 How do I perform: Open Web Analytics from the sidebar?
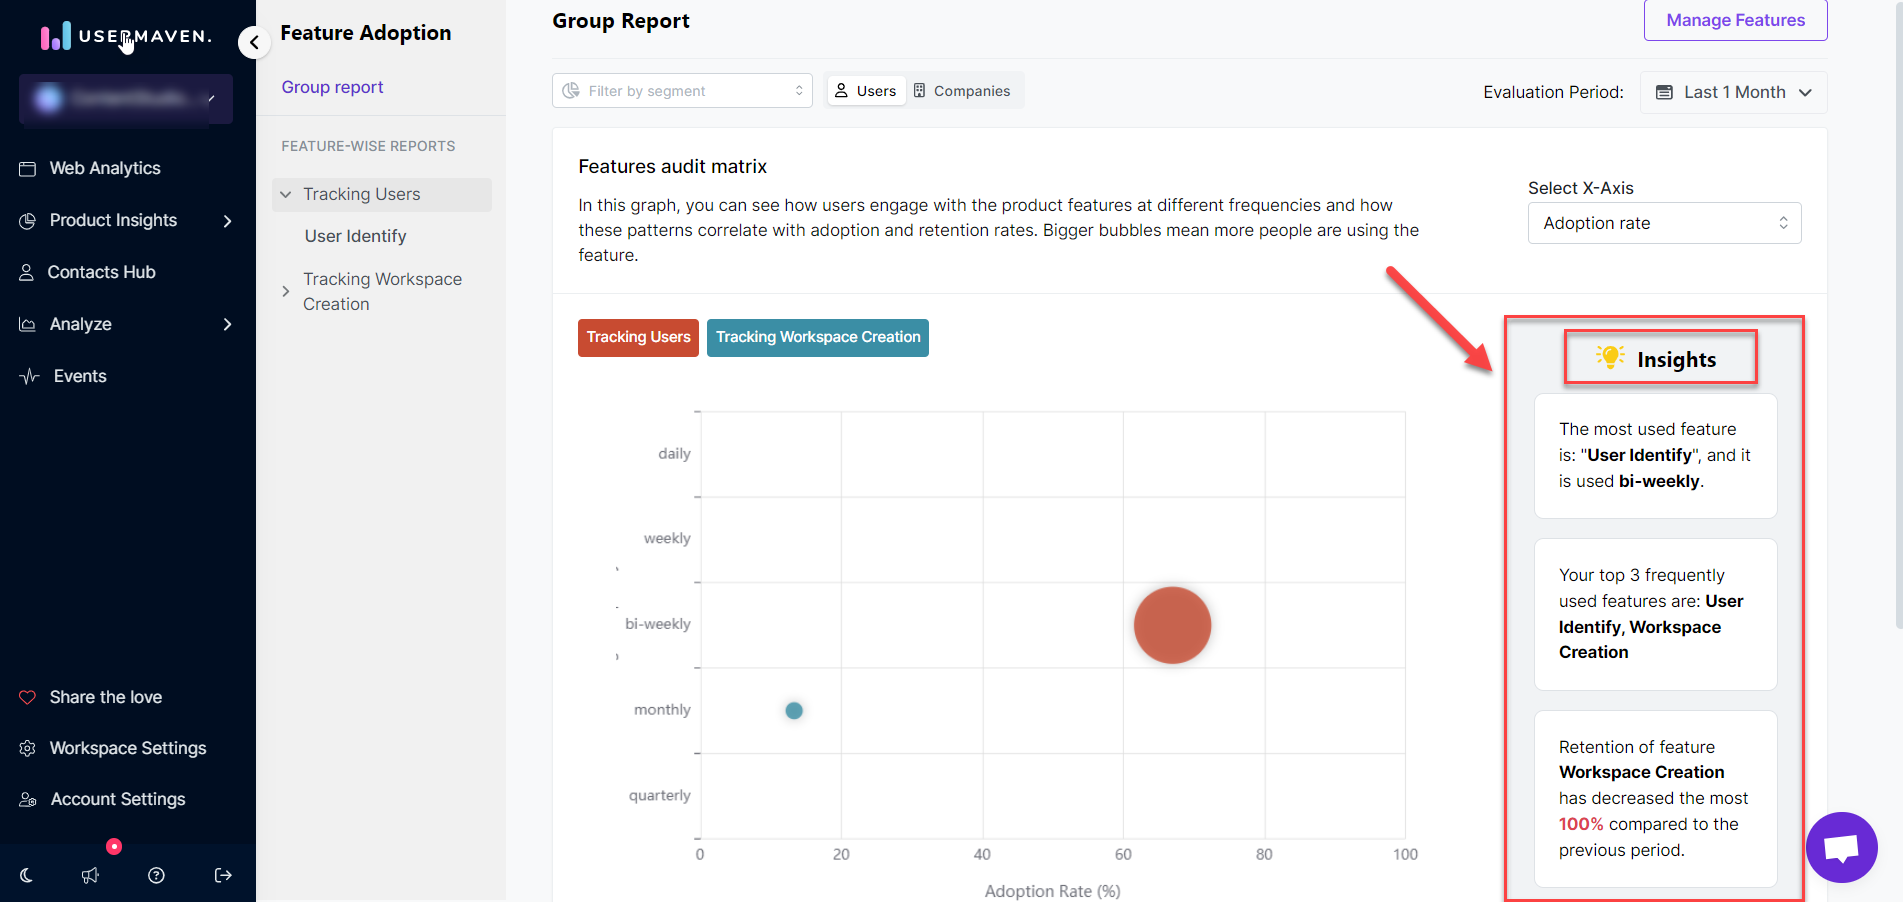104,168
